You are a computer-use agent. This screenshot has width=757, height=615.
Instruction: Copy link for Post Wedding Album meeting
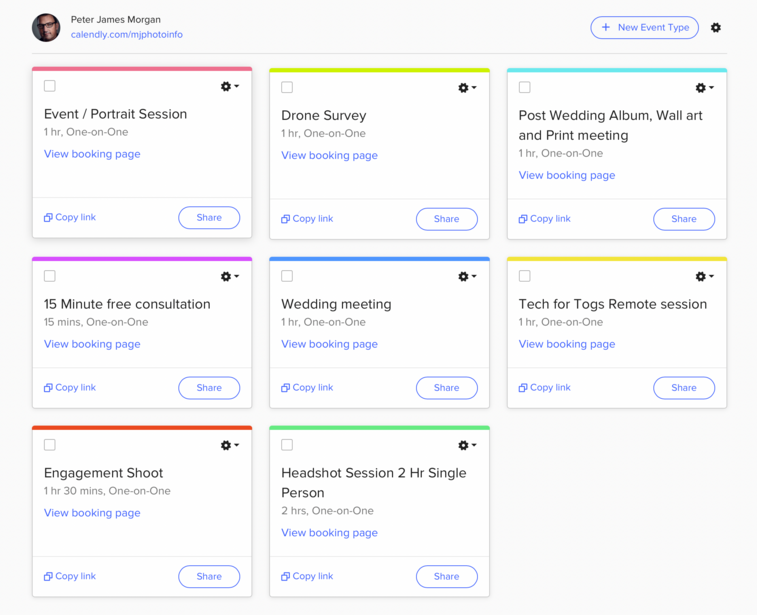[x=545, y=219]
